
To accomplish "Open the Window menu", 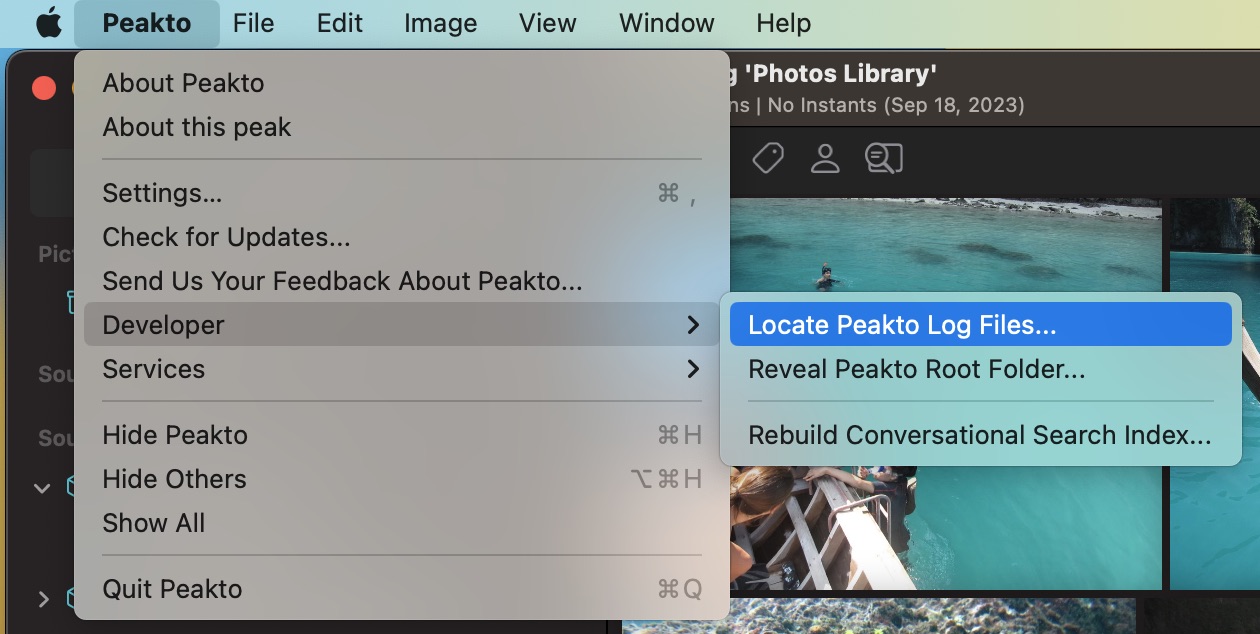I will tap(667, 23).
